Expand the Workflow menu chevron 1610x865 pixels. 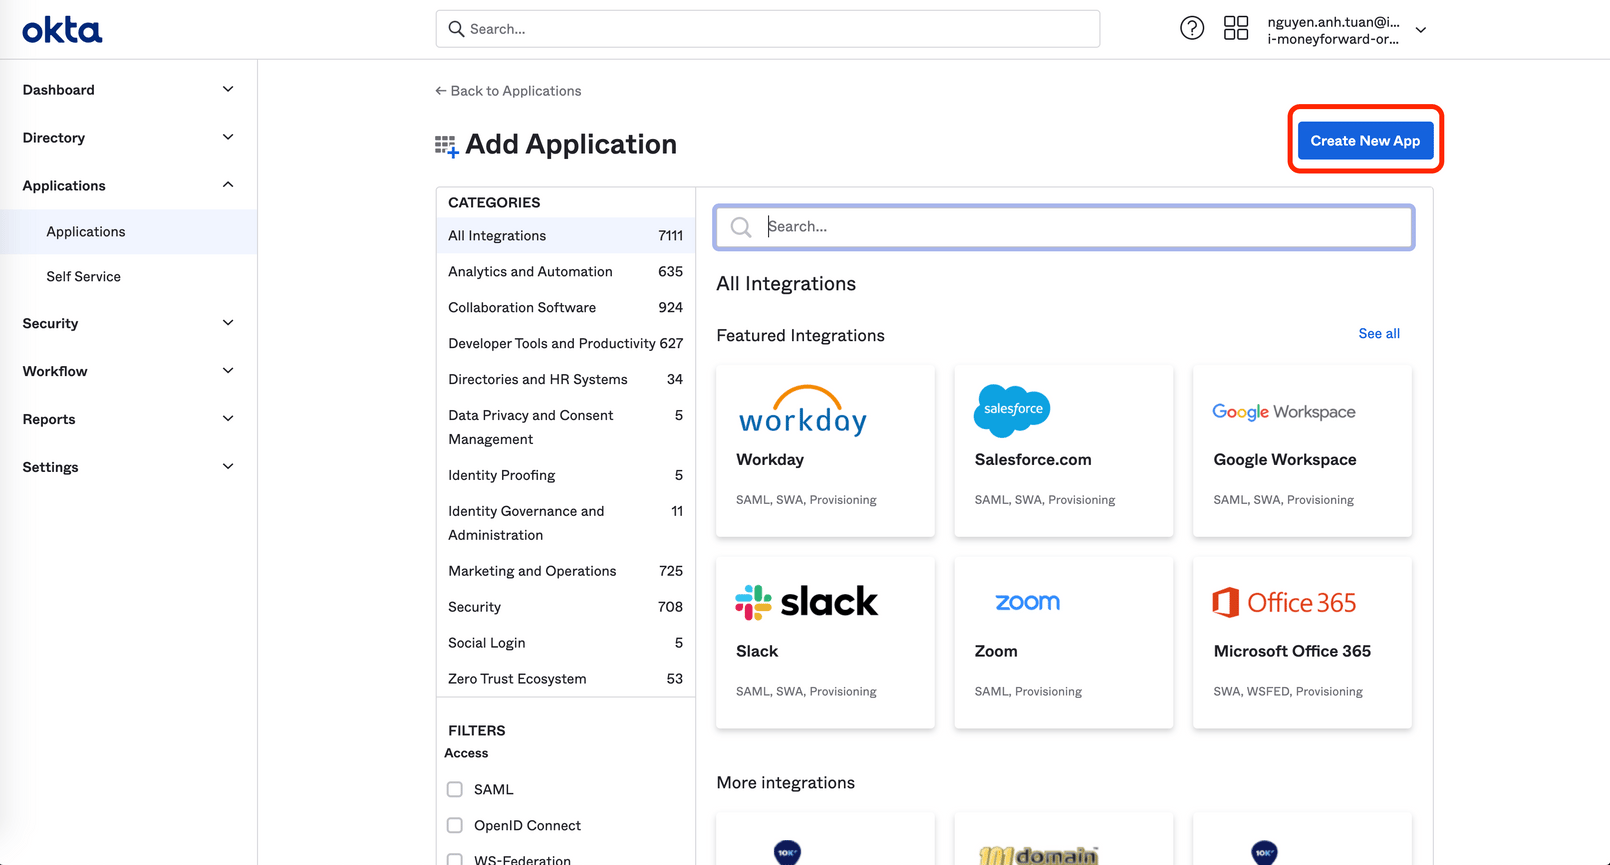pos(228,371)
